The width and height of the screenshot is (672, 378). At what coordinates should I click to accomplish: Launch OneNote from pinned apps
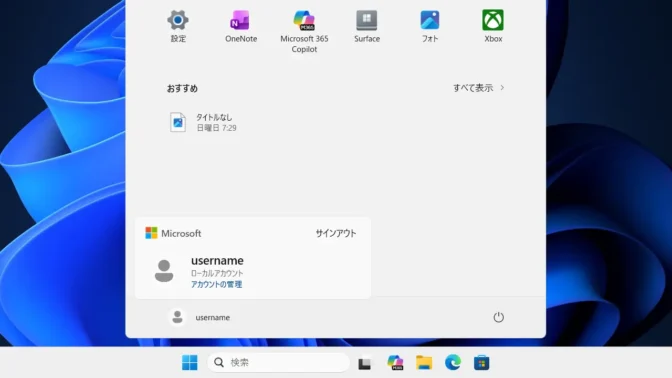pyautogui.click(x=241, y=26)
